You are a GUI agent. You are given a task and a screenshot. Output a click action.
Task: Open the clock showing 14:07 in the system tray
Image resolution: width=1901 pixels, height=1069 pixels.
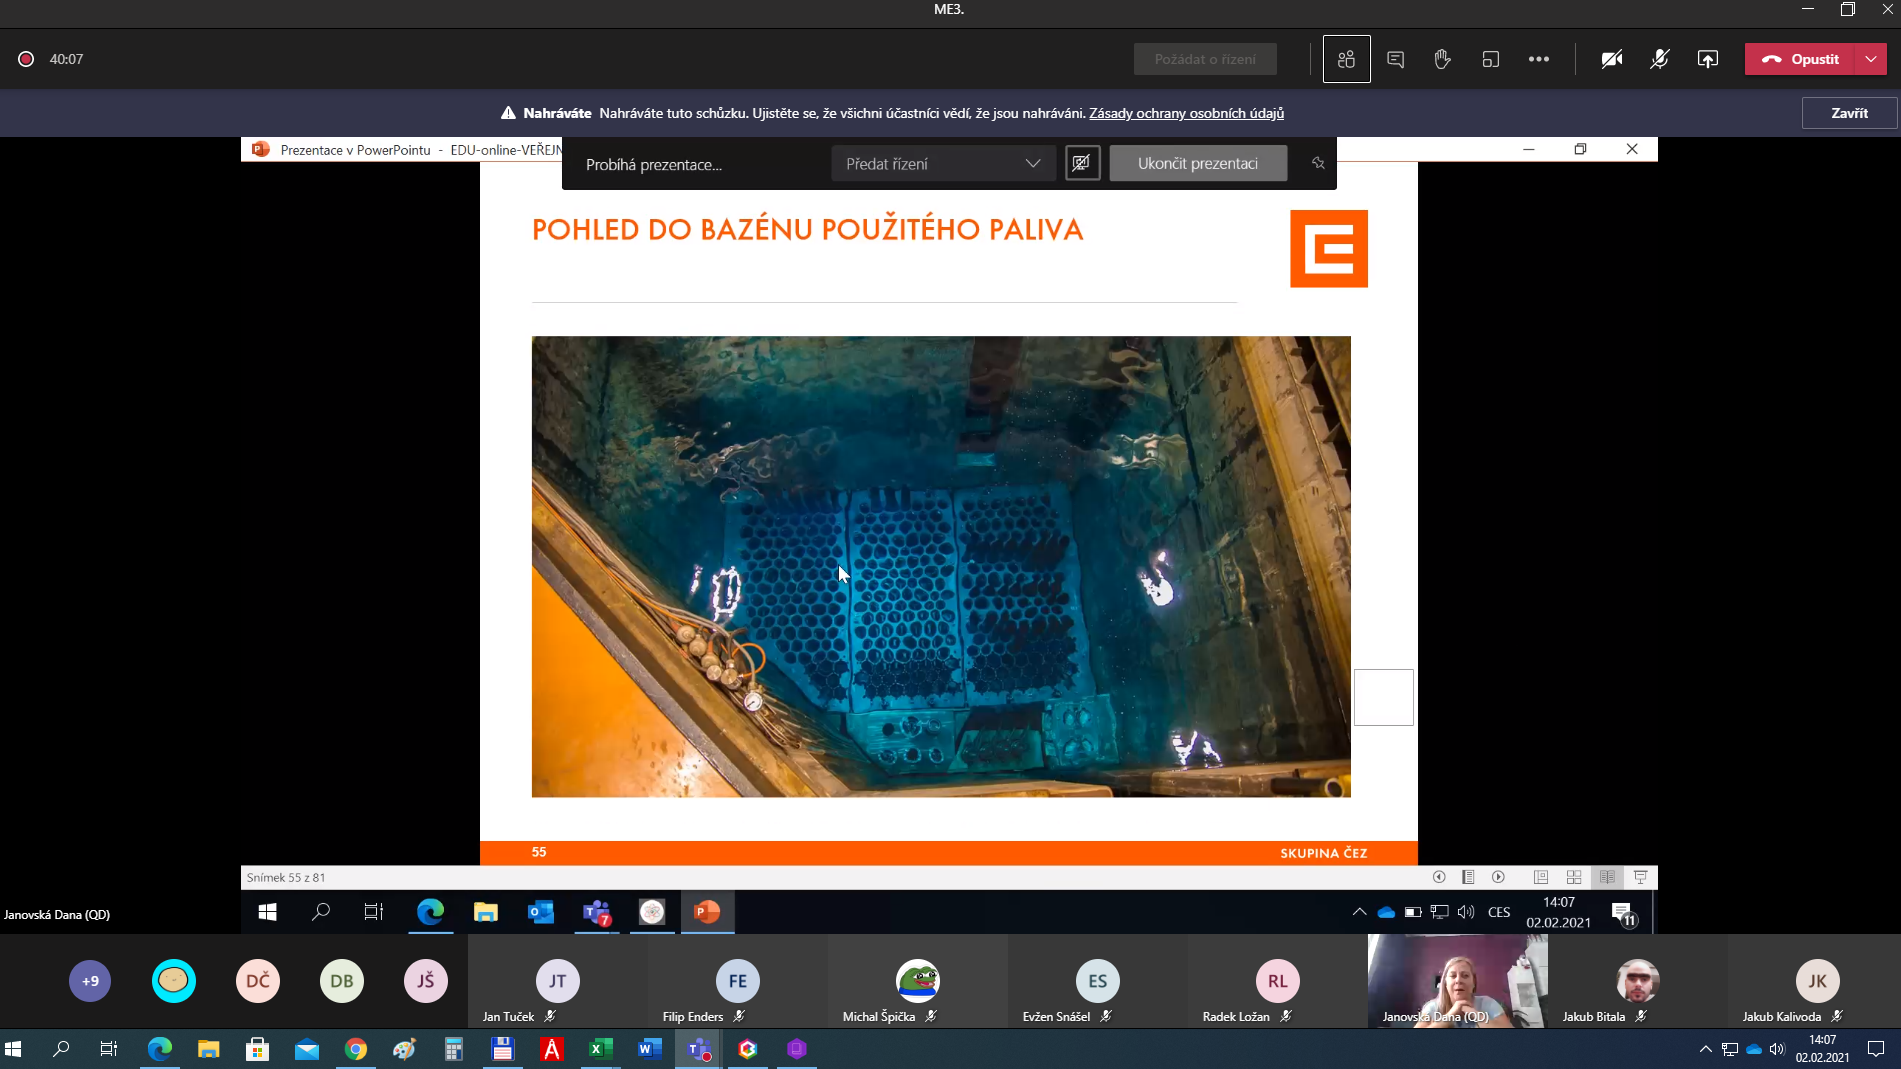[x=1822, y=1049]
